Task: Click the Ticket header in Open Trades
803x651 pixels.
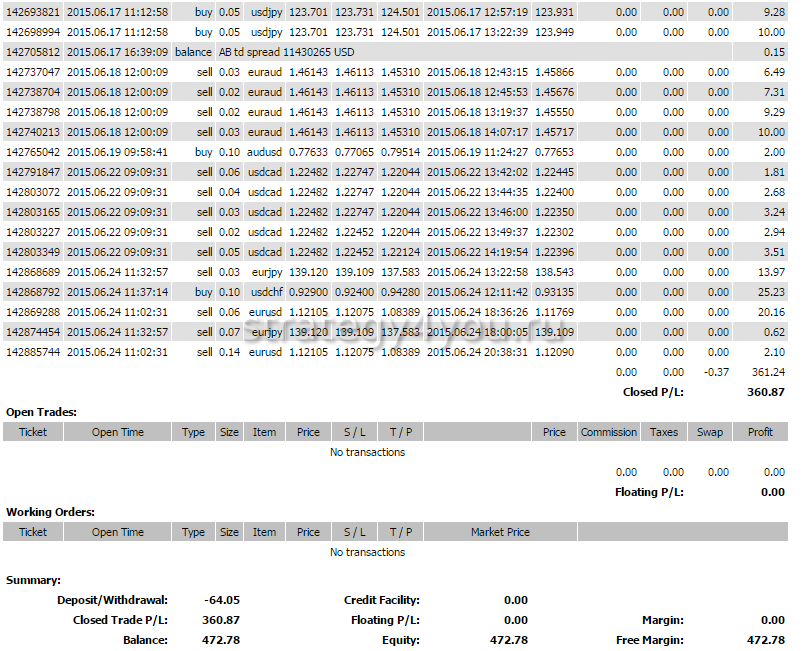Action: point(33,432)
